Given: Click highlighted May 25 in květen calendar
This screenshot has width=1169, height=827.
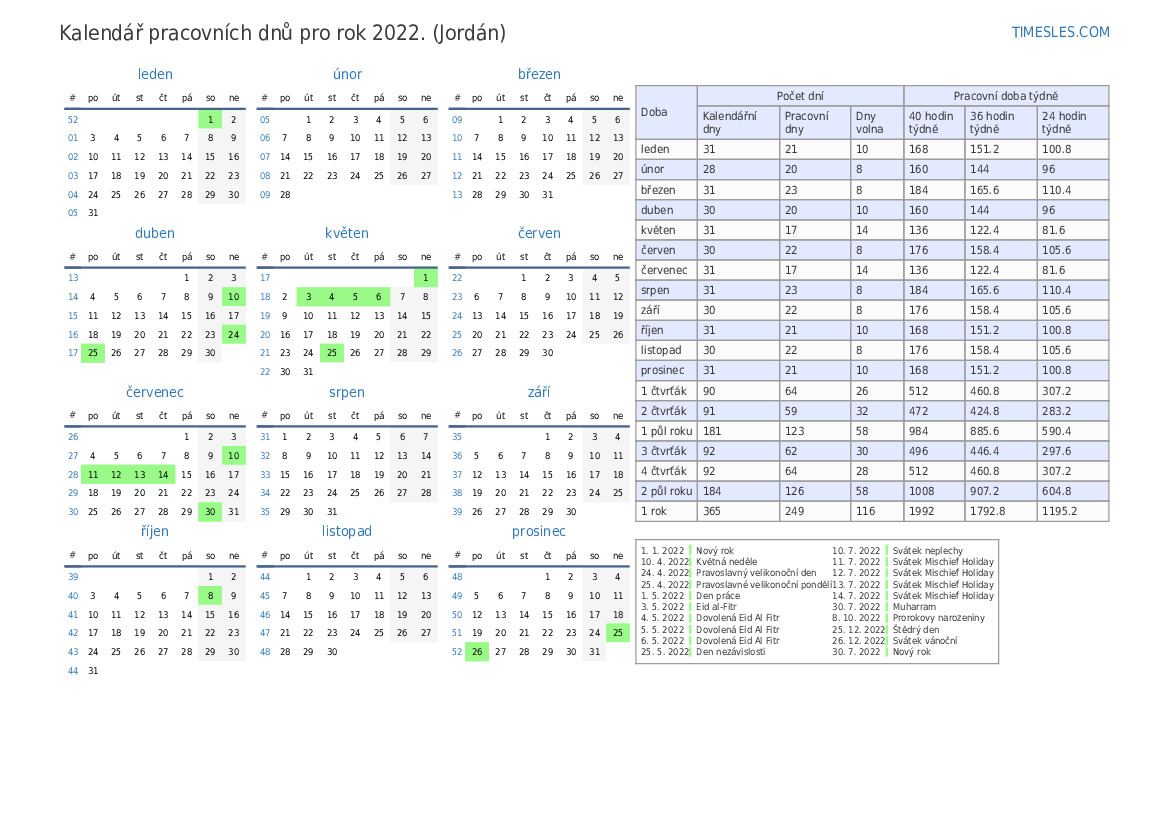Looking at the screenshot, I should [x=332, y=353].
